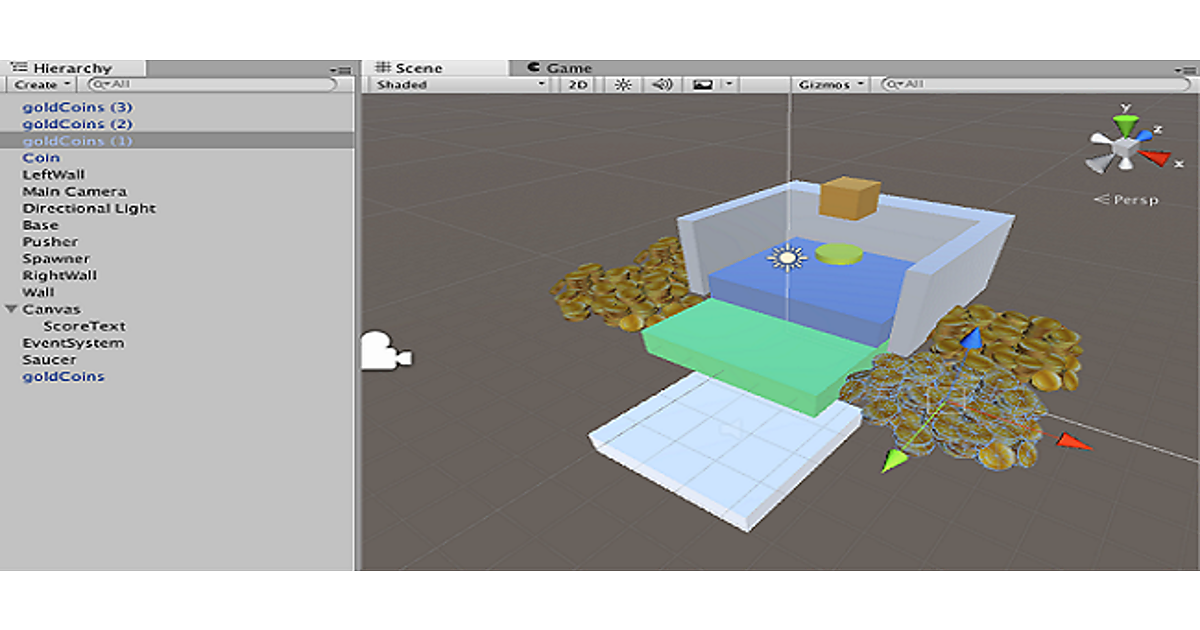
Task: Open Hierarchy panel options menu icon
Action: click(342, 69)
